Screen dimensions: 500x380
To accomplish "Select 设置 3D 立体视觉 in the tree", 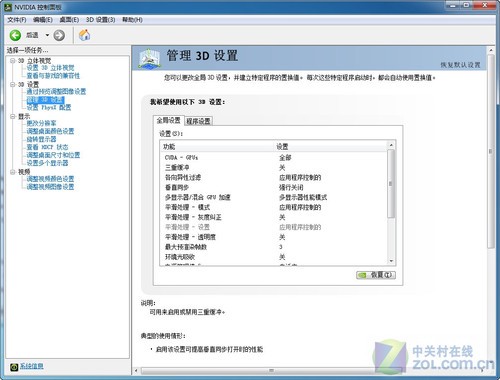I will point(50,68).
